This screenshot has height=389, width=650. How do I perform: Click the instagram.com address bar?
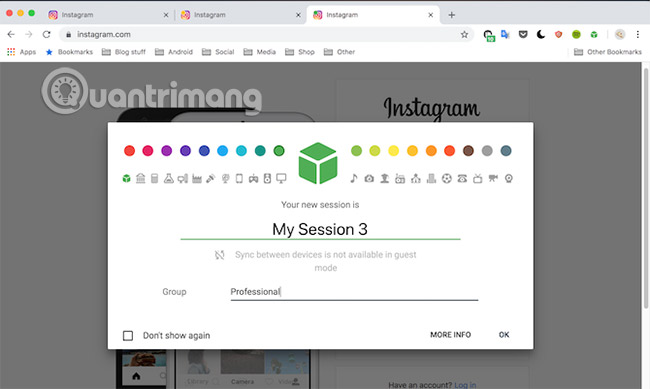(265, 34)
